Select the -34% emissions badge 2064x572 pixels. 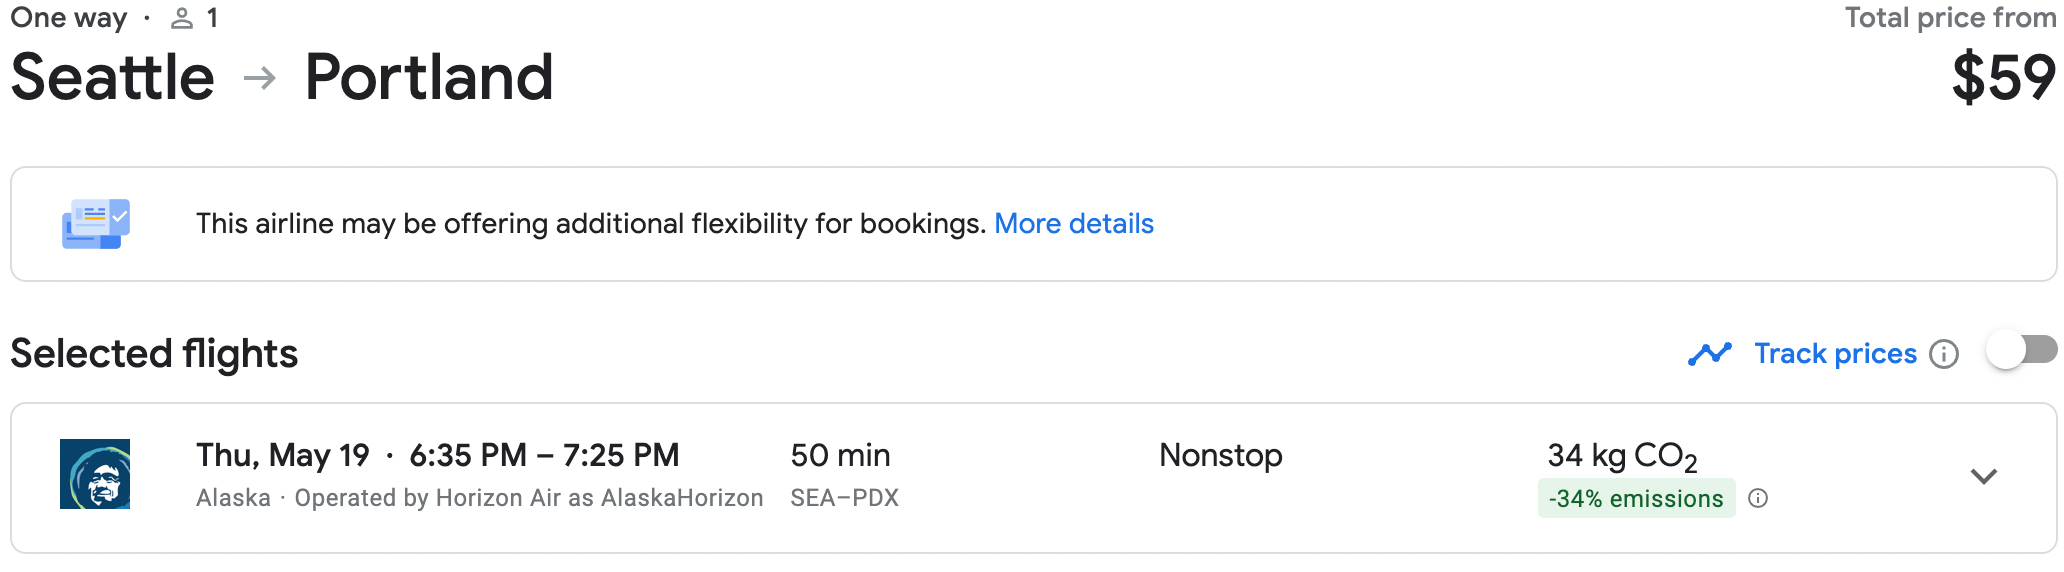[1636, 498]
